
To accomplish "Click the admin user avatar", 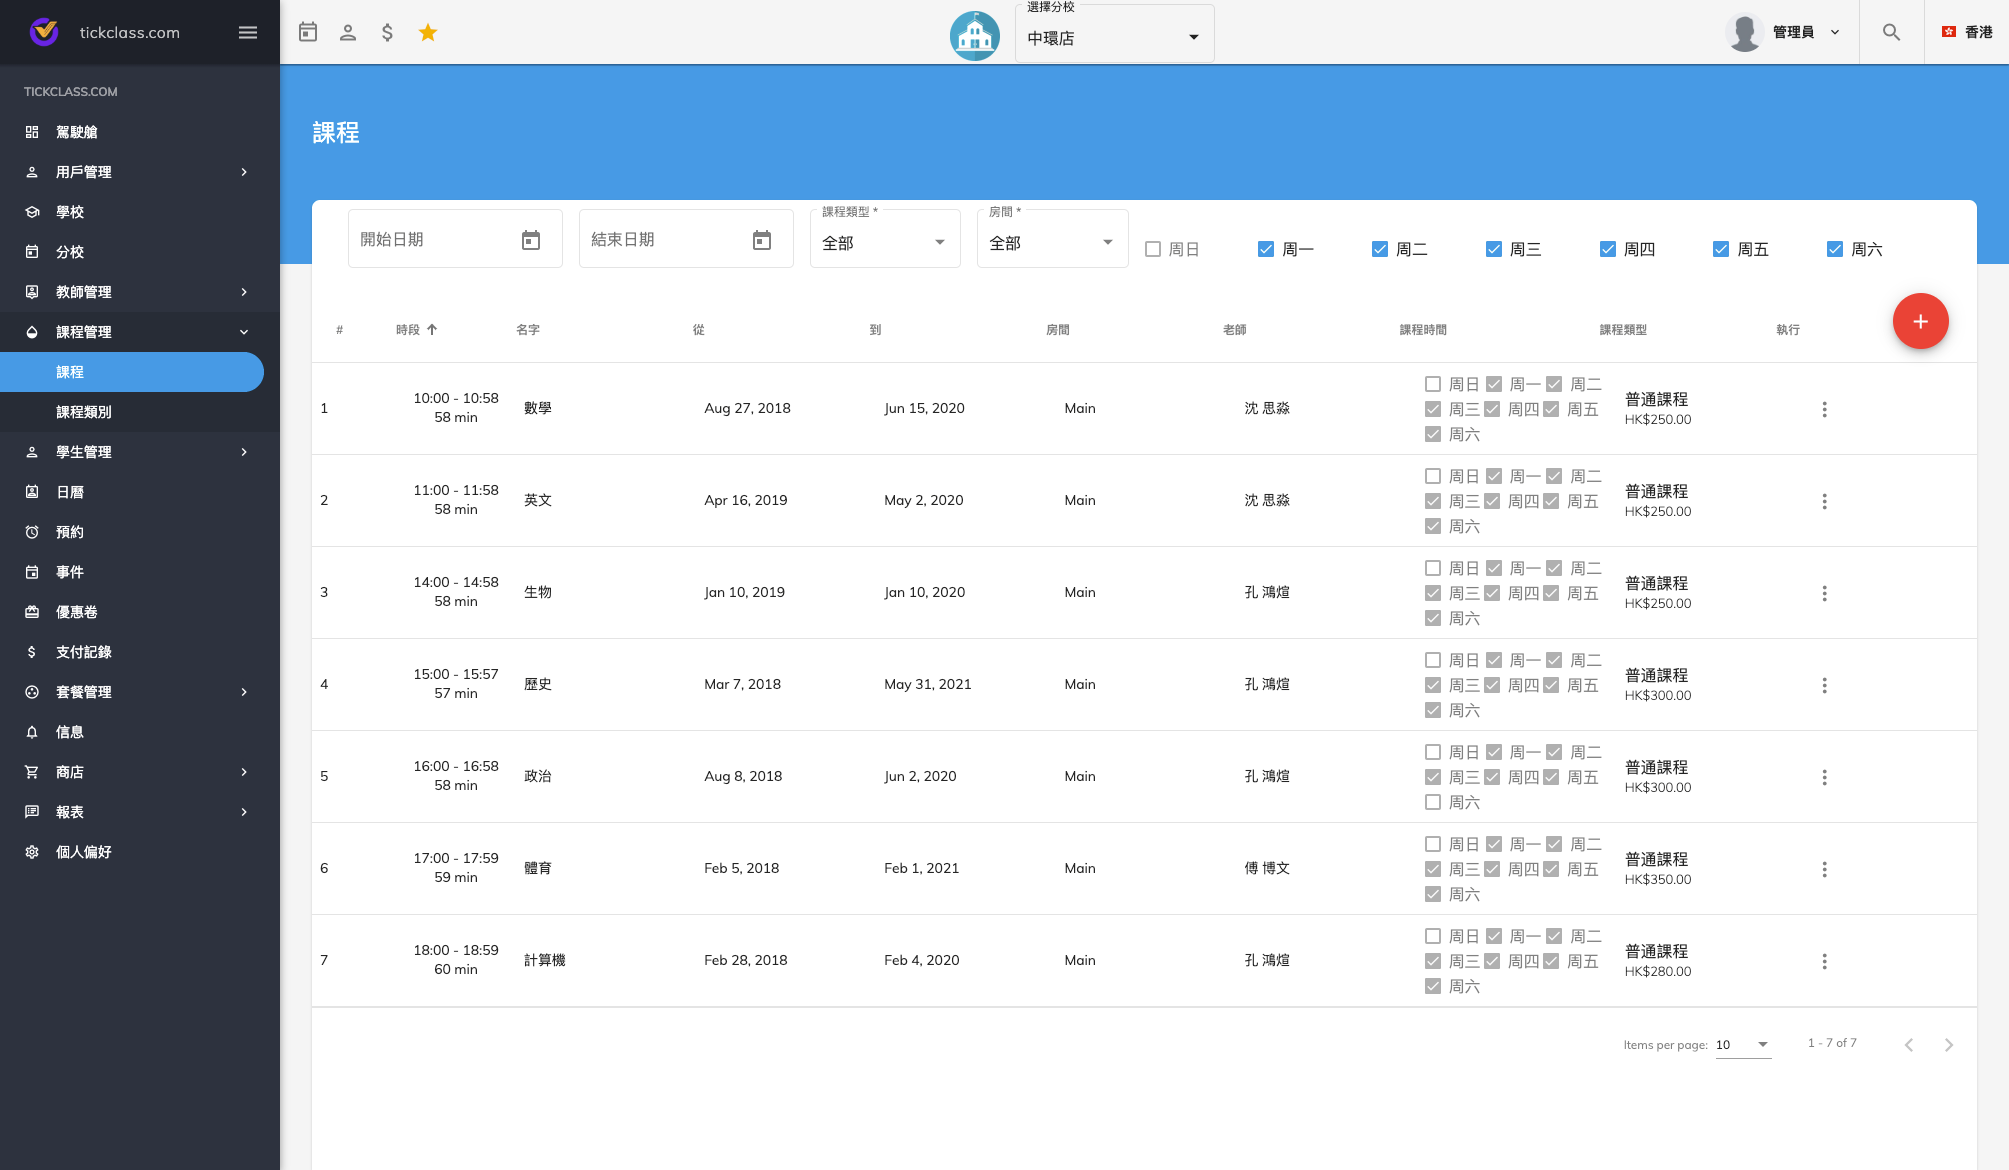I will (x=1744, y=32).
